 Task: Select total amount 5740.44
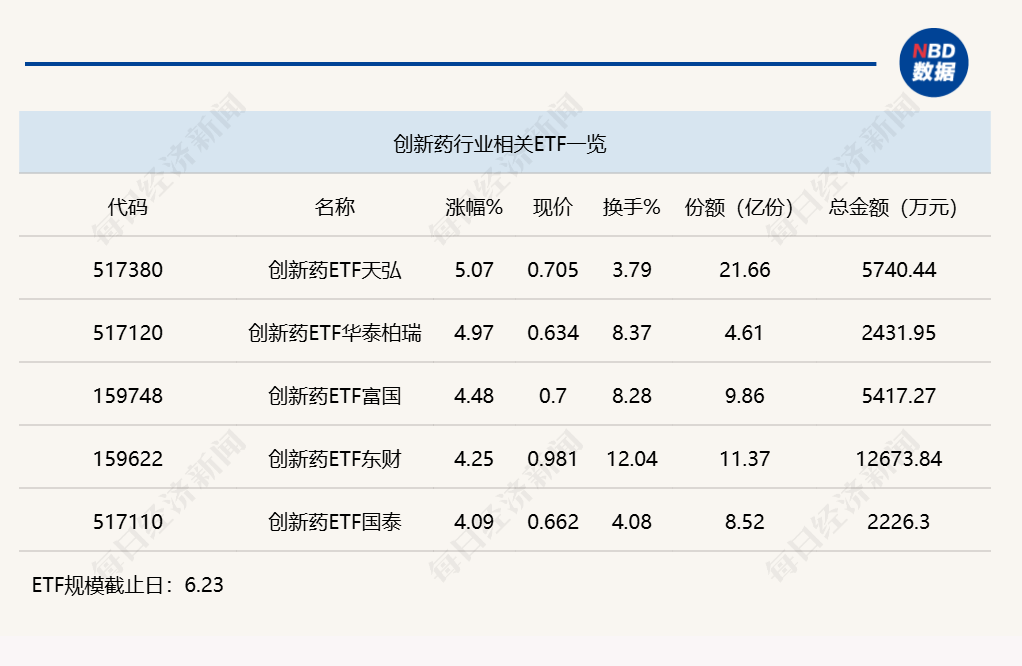(x=899, y=270)
